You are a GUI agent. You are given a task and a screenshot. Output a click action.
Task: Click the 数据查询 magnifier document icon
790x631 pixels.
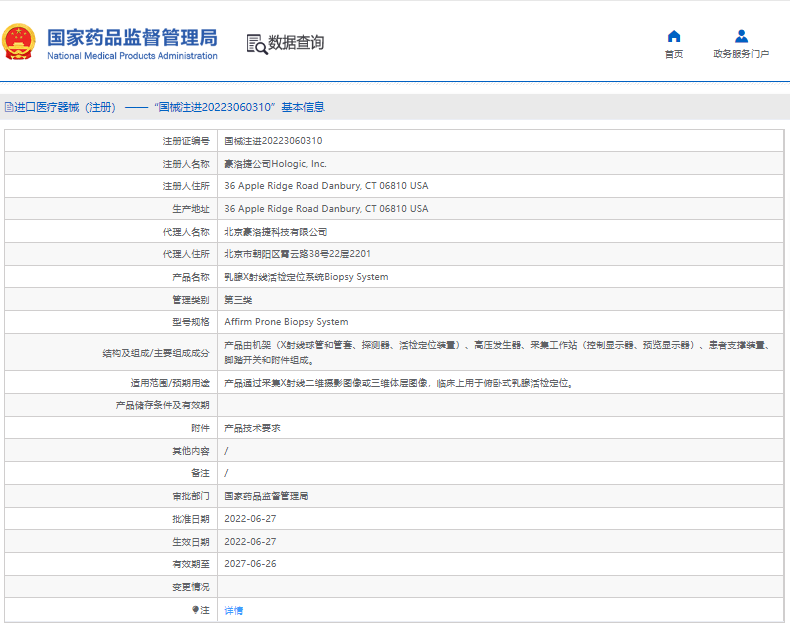(x=256, y=43)
